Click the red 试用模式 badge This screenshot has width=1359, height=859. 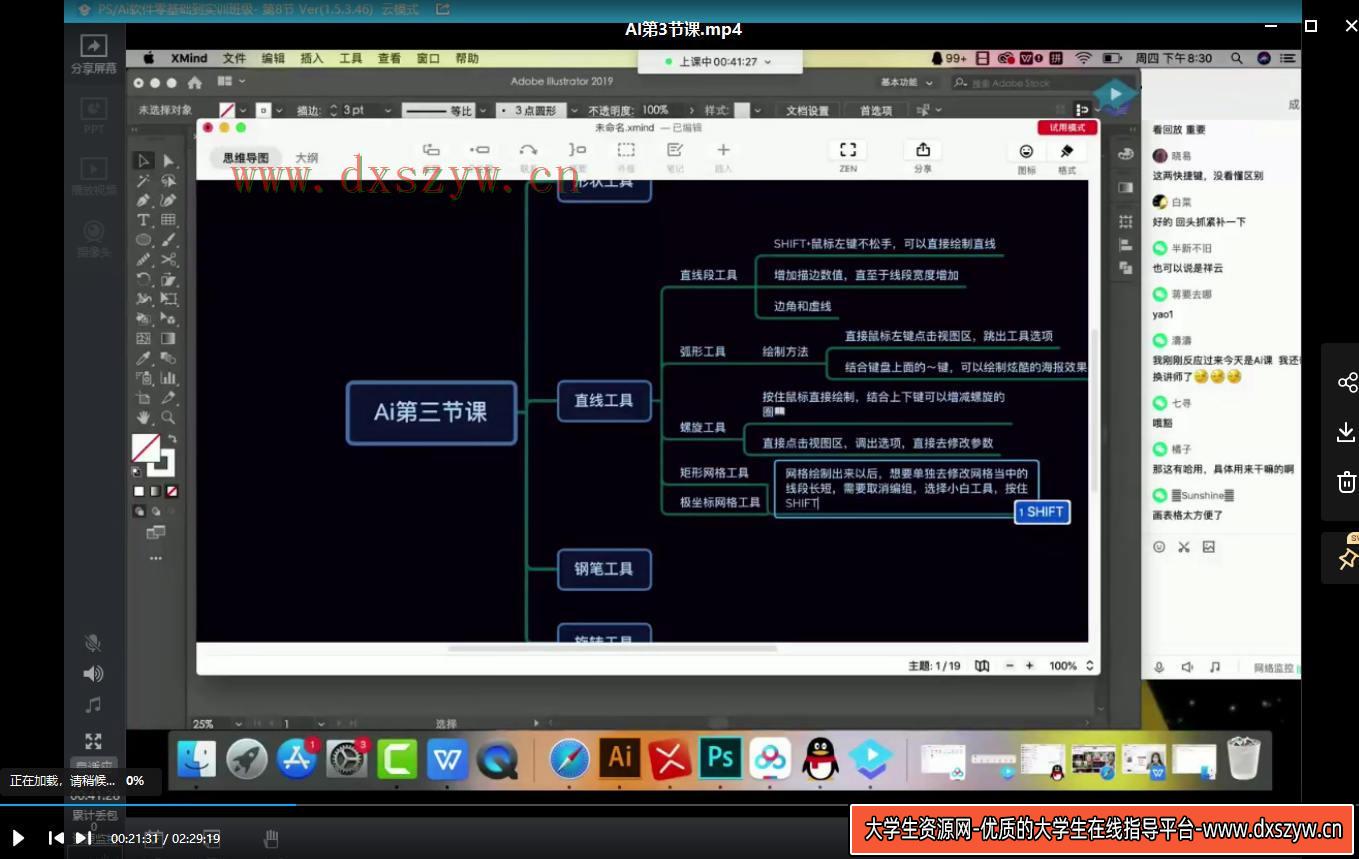(1067, 128)
